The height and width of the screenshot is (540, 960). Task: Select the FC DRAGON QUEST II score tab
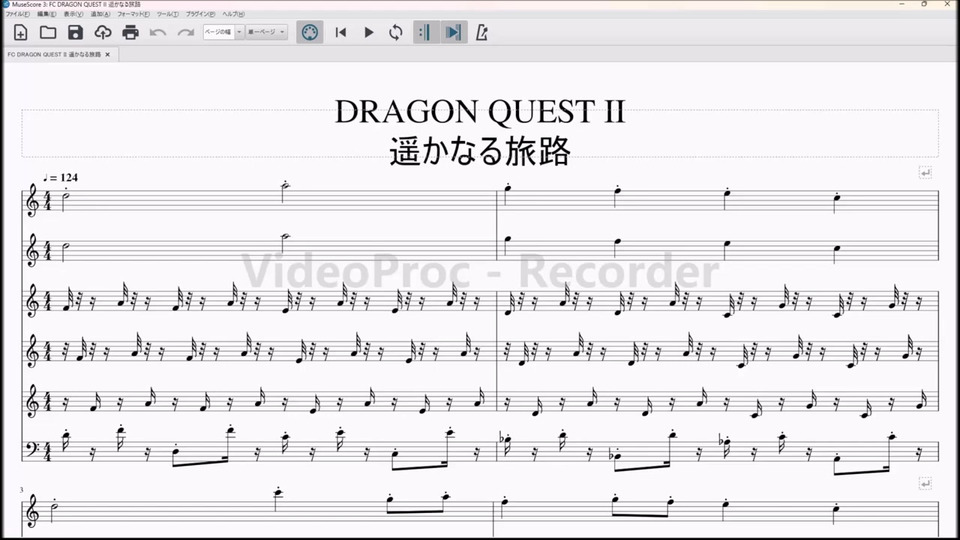tap(54, 54)
